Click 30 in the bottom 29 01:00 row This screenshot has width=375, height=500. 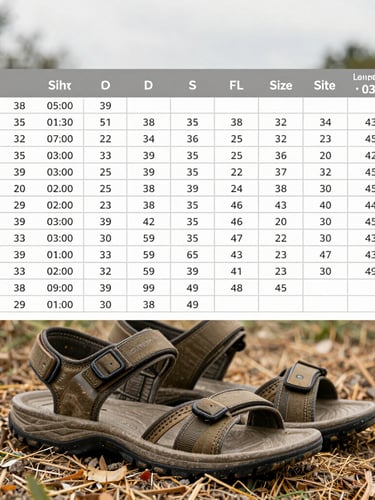coord(105,304)
